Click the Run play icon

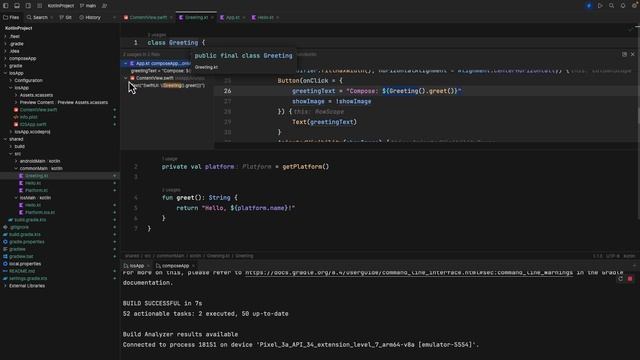pyautogui.click(x=600, y=6)
